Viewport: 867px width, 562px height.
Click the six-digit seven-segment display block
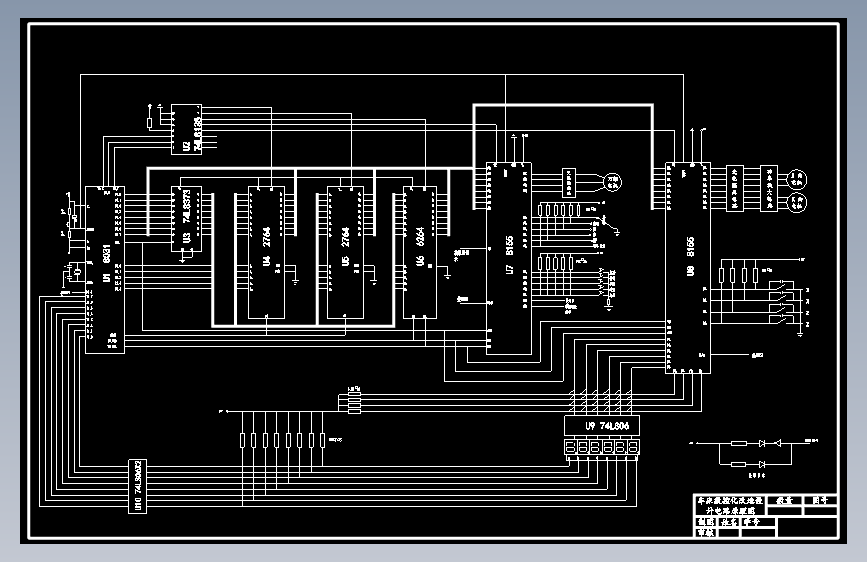pos(602,446)
